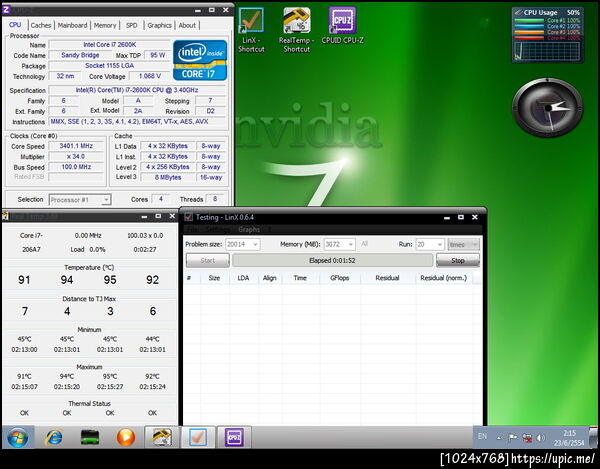Click the processor Name field Intel Core i7 2600K

(x=109, y=45)
